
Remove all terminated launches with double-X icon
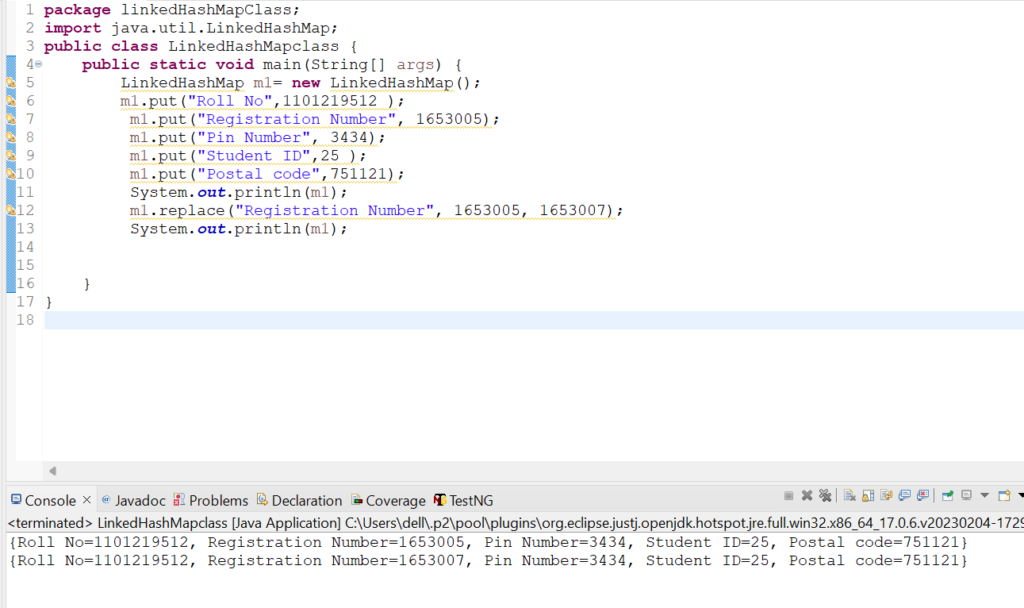(825, 496)
